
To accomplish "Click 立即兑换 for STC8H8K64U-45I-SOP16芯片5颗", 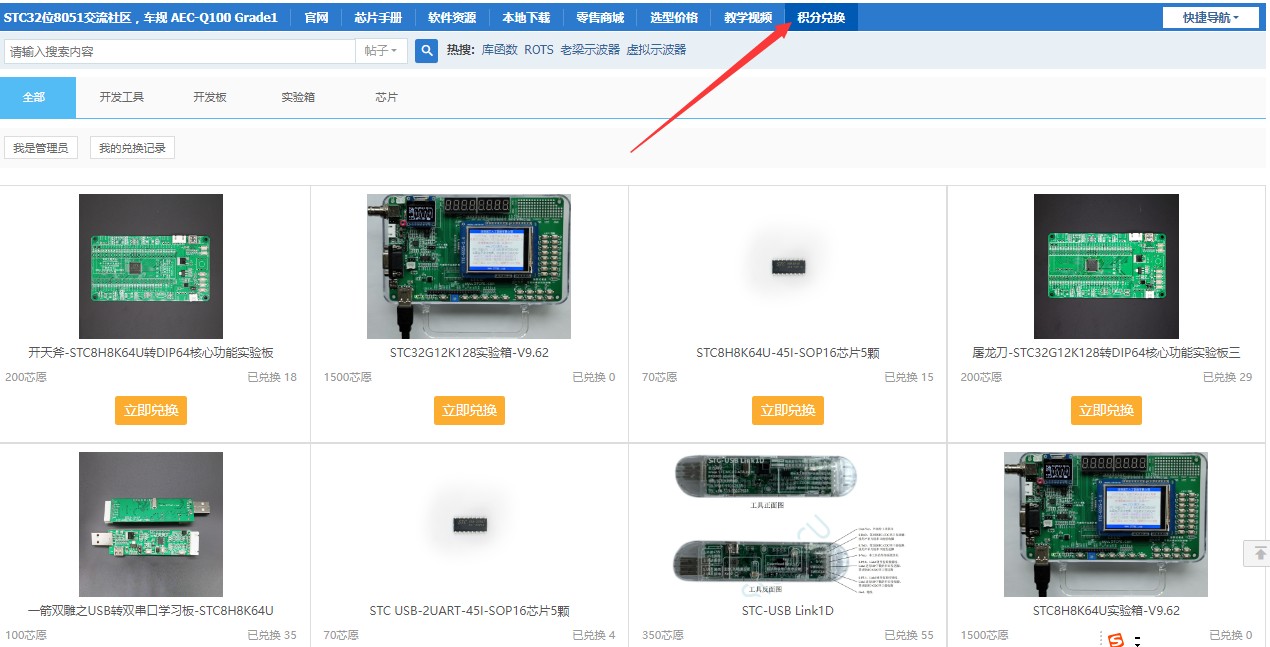I will click(788, 410).
